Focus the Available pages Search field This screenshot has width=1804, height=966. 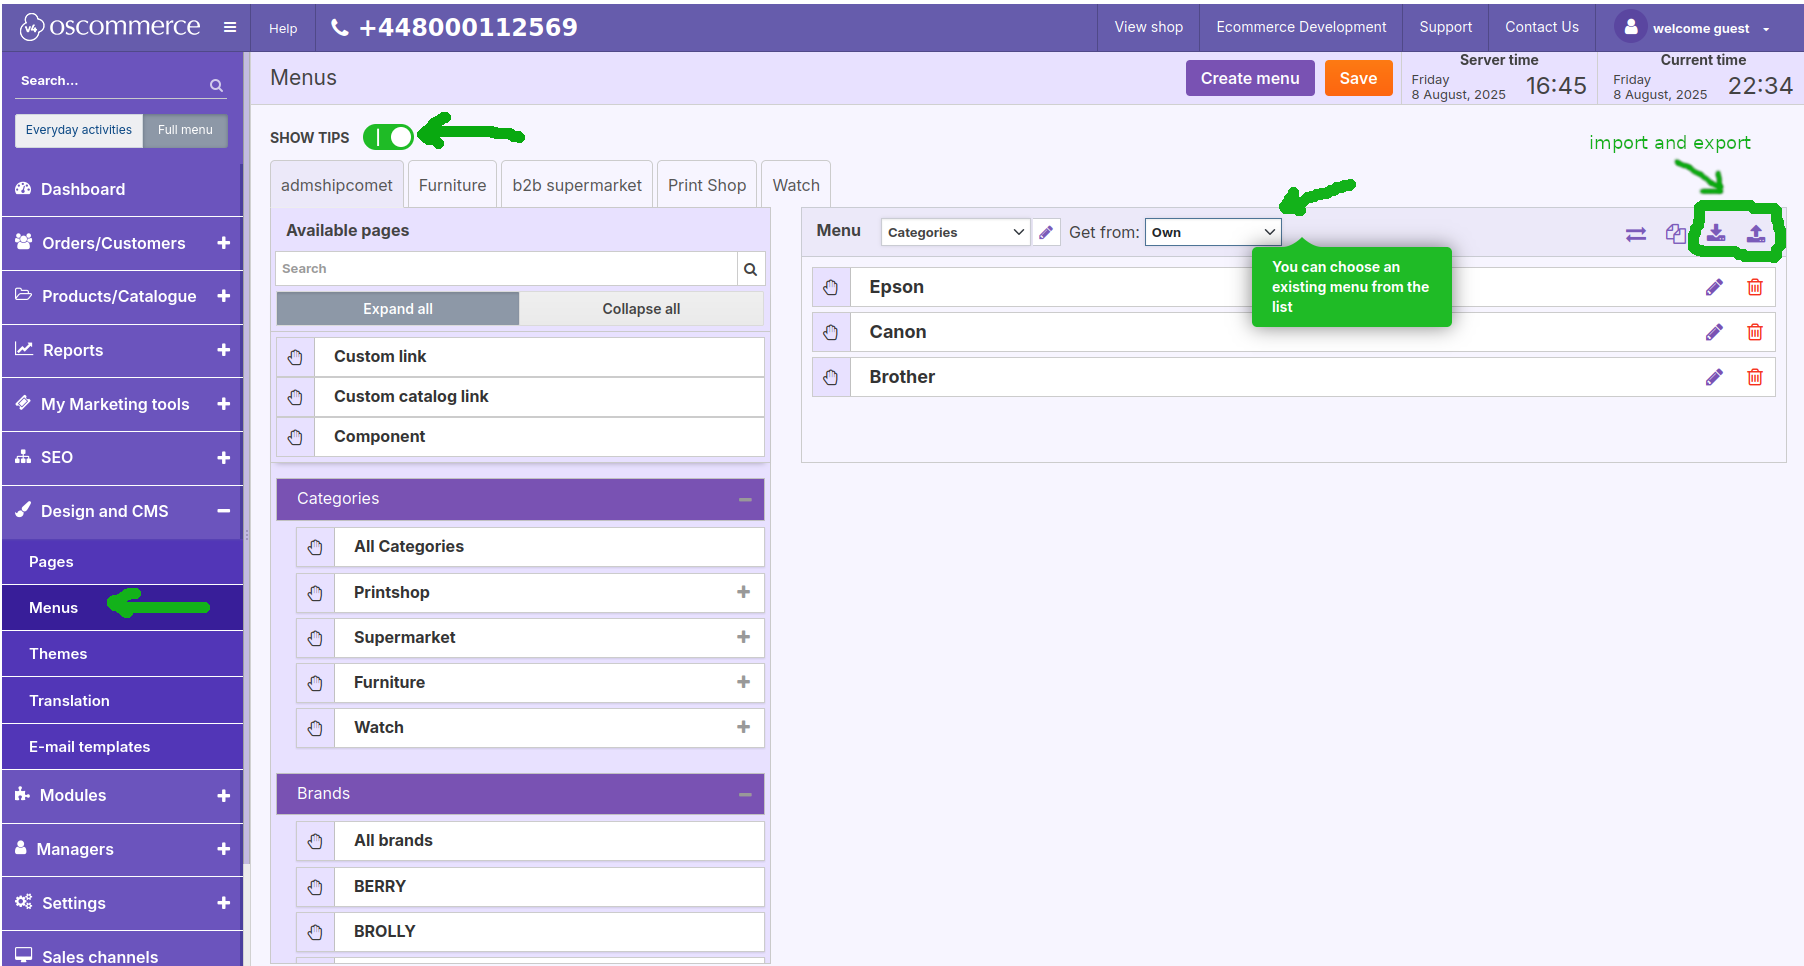tap(507, 269)
